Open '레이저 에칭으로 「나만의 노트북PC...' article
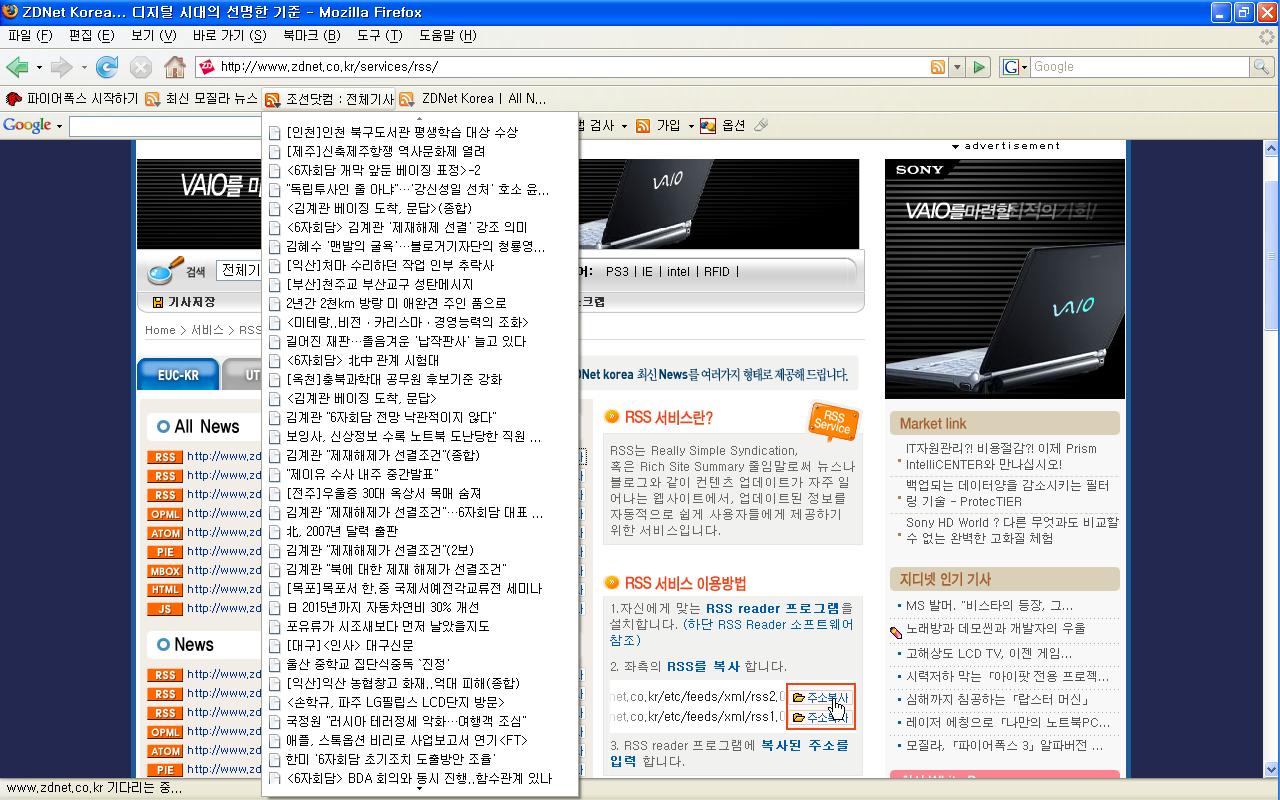This screenshot has height=800, width=1280. coord(1007,722)
